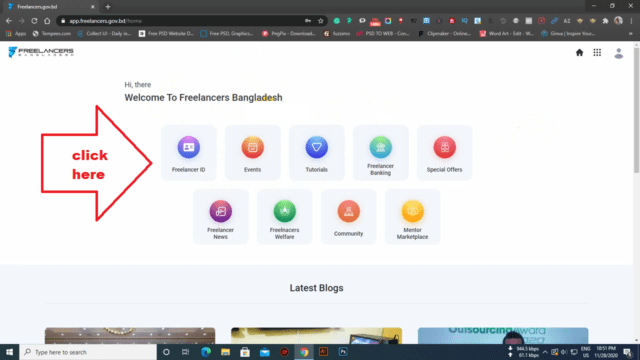Click the page vertical scrollbar
Screen dimensions: 640x360
pos(636,110)
